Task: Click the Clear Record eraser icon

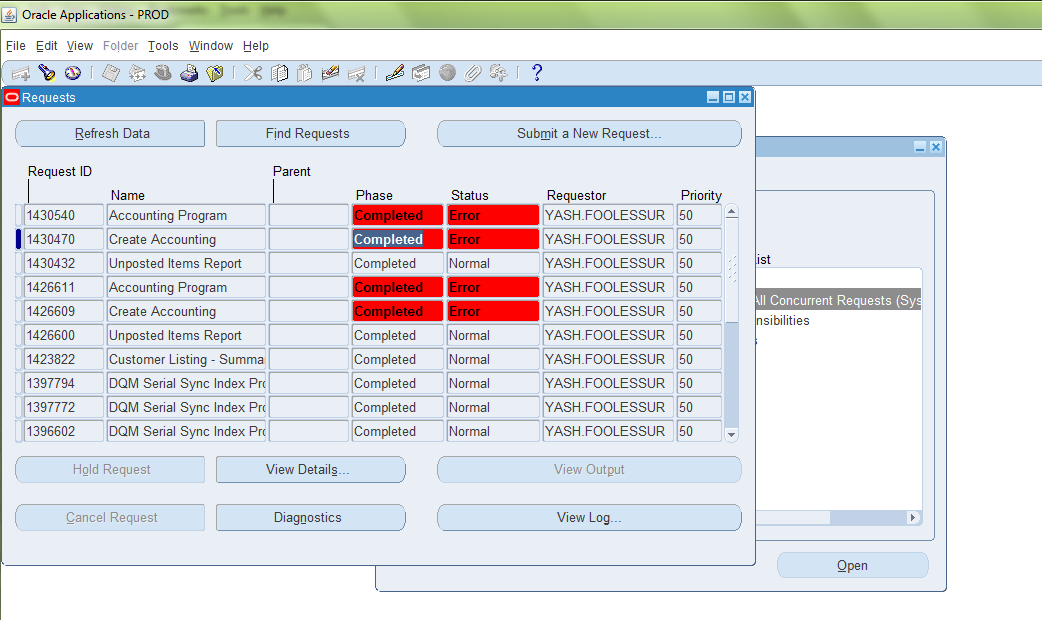Action: coord(331,73)
